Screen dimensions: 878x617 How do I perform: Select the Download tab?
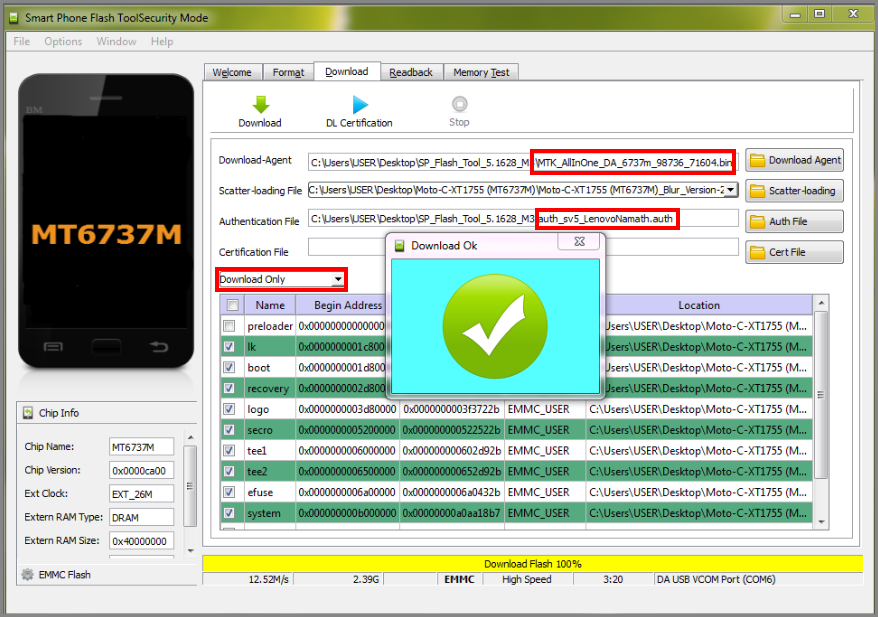pos(347,71)
